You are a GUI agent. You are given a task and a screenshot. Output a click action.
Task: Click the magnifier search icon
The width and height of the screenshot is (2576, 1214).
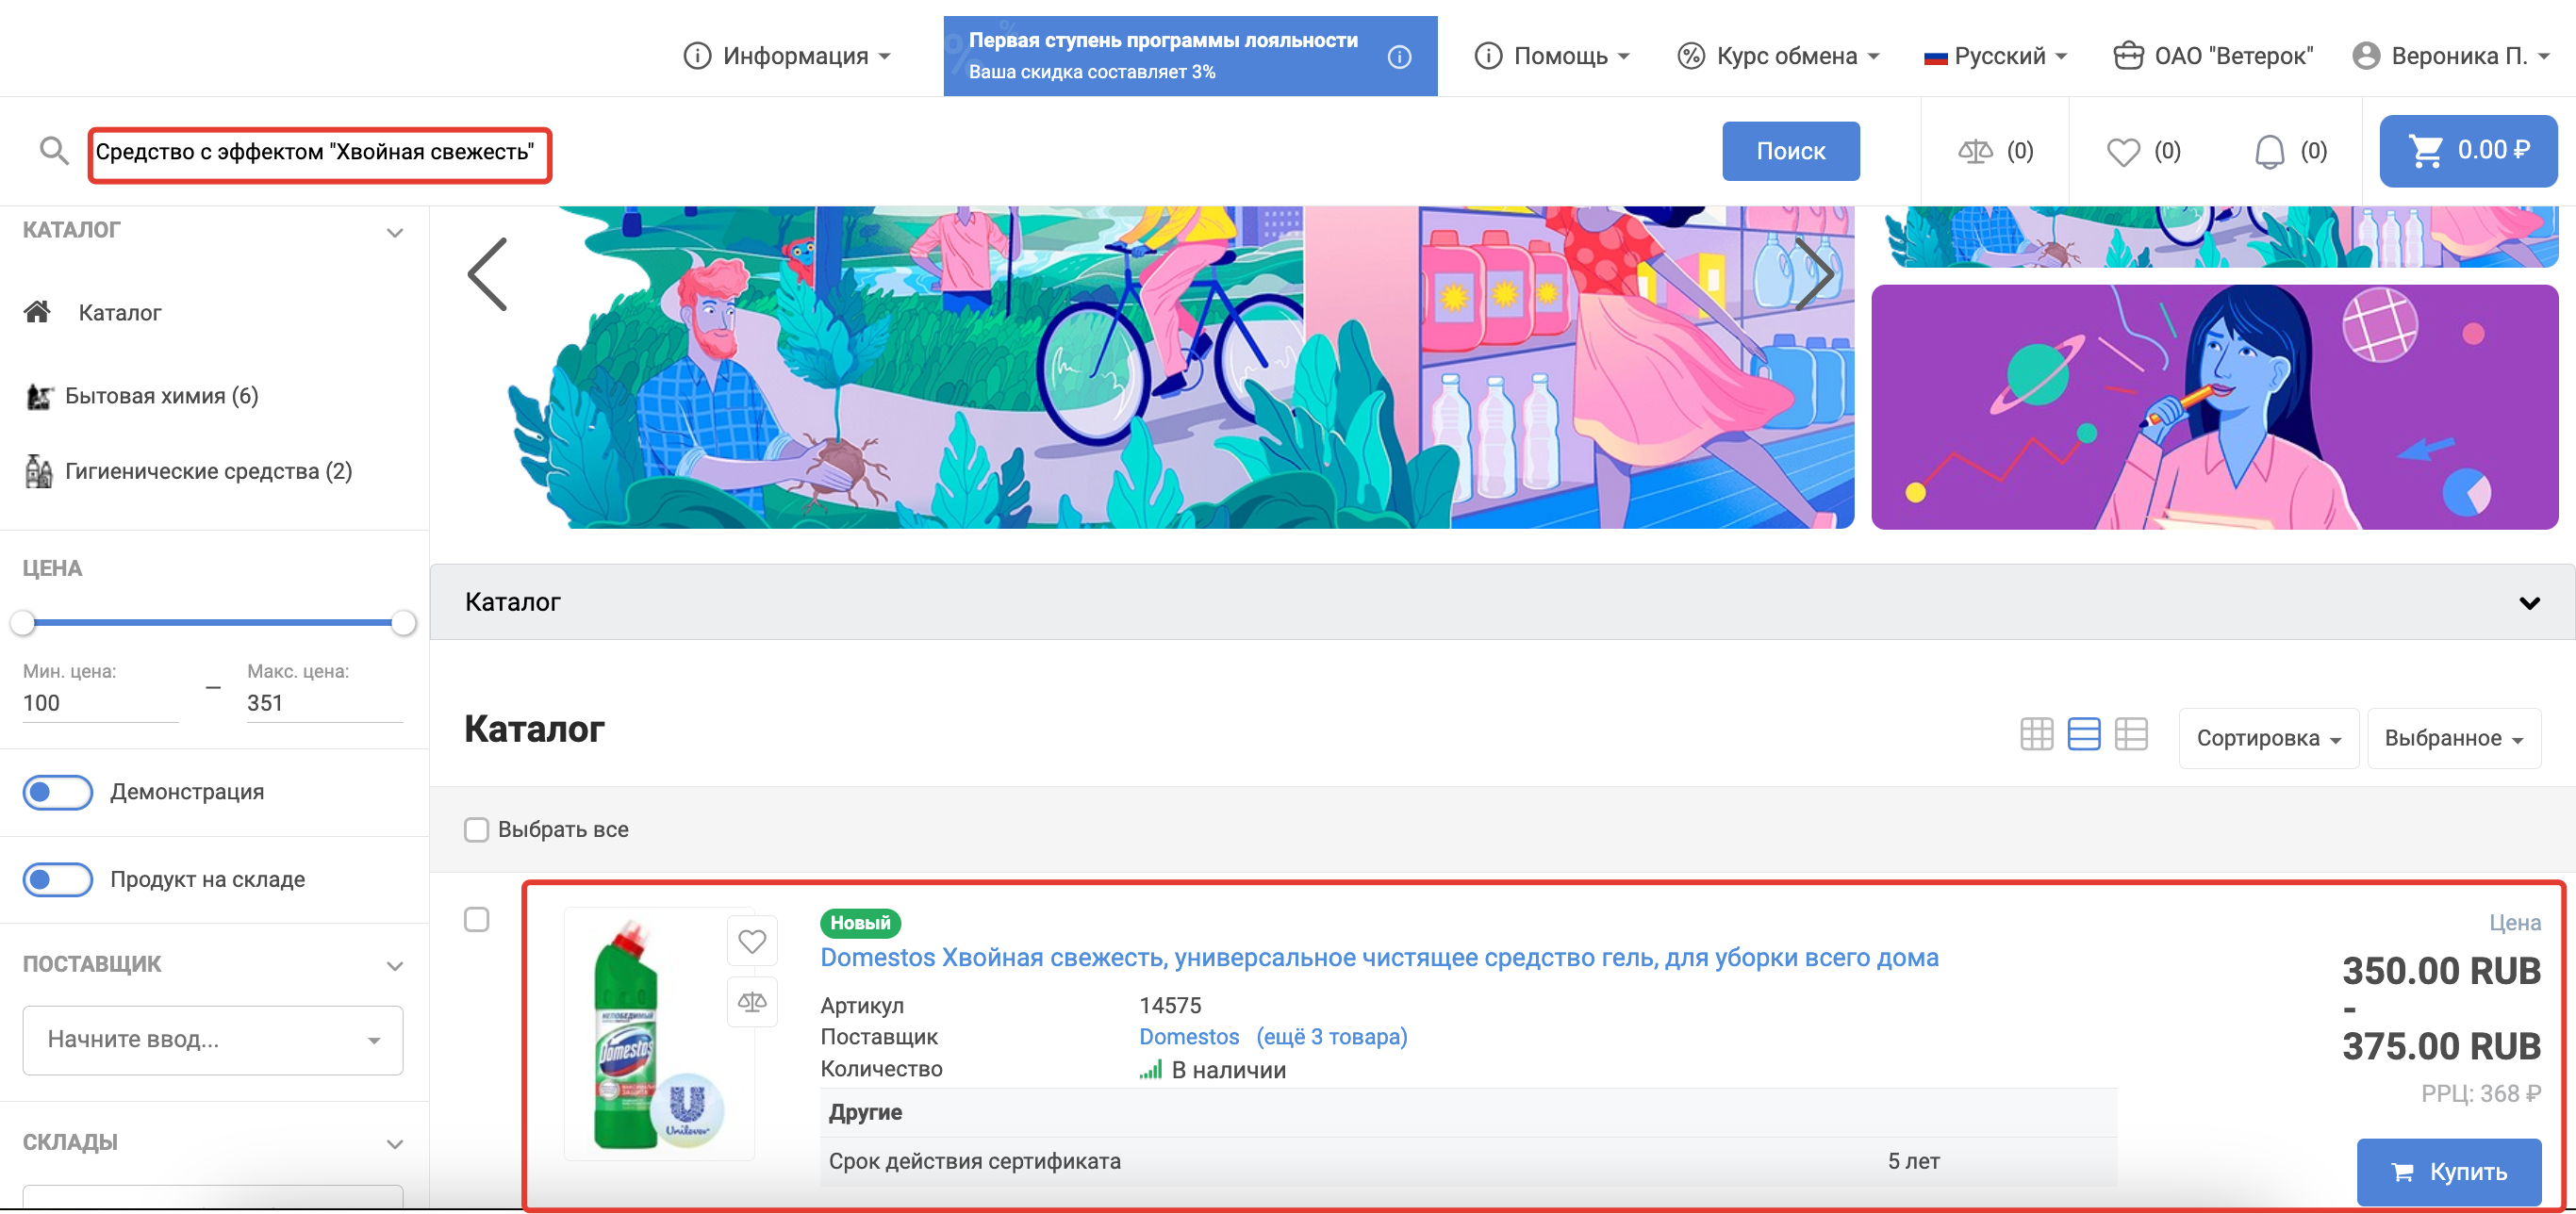54,151
